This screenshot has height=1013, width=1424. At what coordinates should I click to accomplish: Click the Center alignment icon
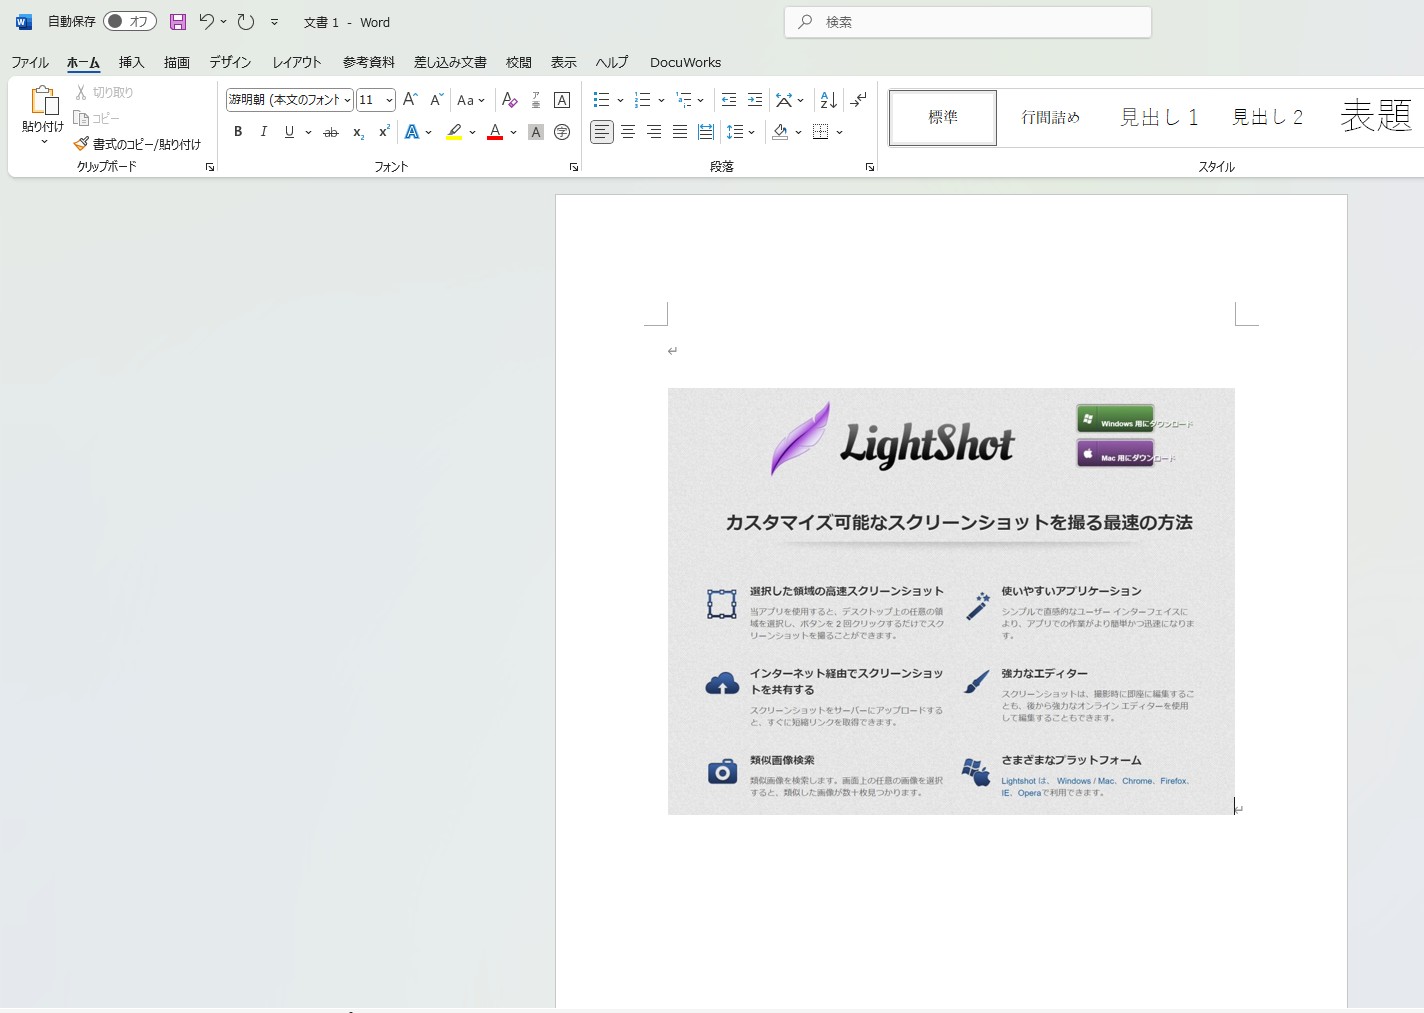pyautogui.click(x=628, y=132)
